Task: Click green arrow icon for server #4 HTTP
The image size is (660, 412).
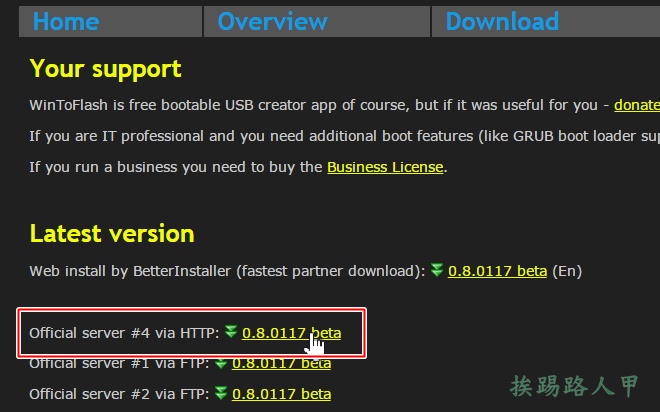Action: click(x=231, y=333)
